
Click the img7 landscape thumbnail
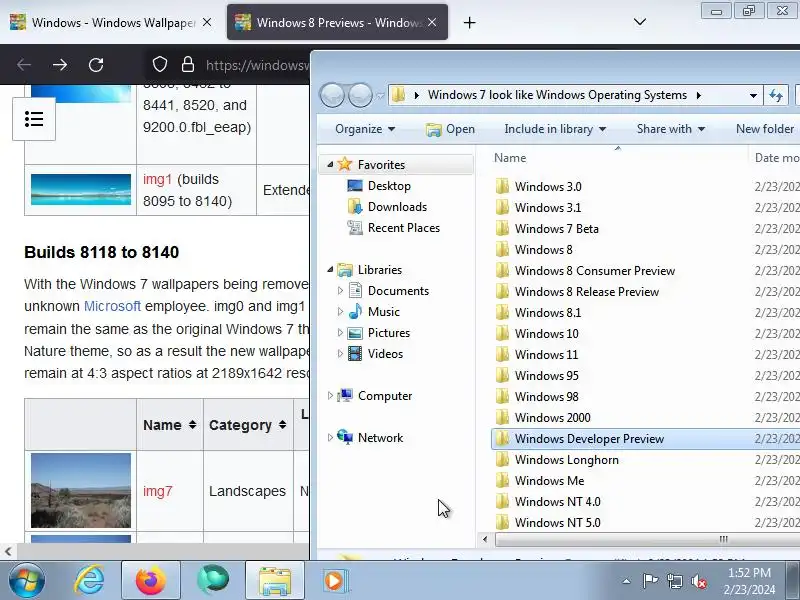(x=81, y=491)
